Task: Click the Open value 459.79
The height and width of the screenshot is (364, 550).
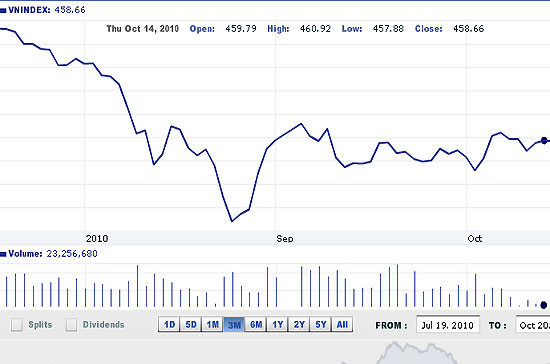Action: (x=241, y=29)
